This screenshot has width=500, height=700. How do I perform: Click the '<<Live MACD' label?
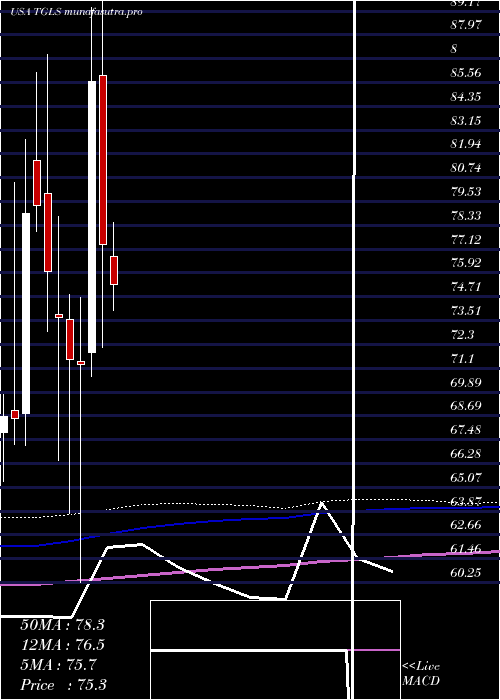click(421, 674)
